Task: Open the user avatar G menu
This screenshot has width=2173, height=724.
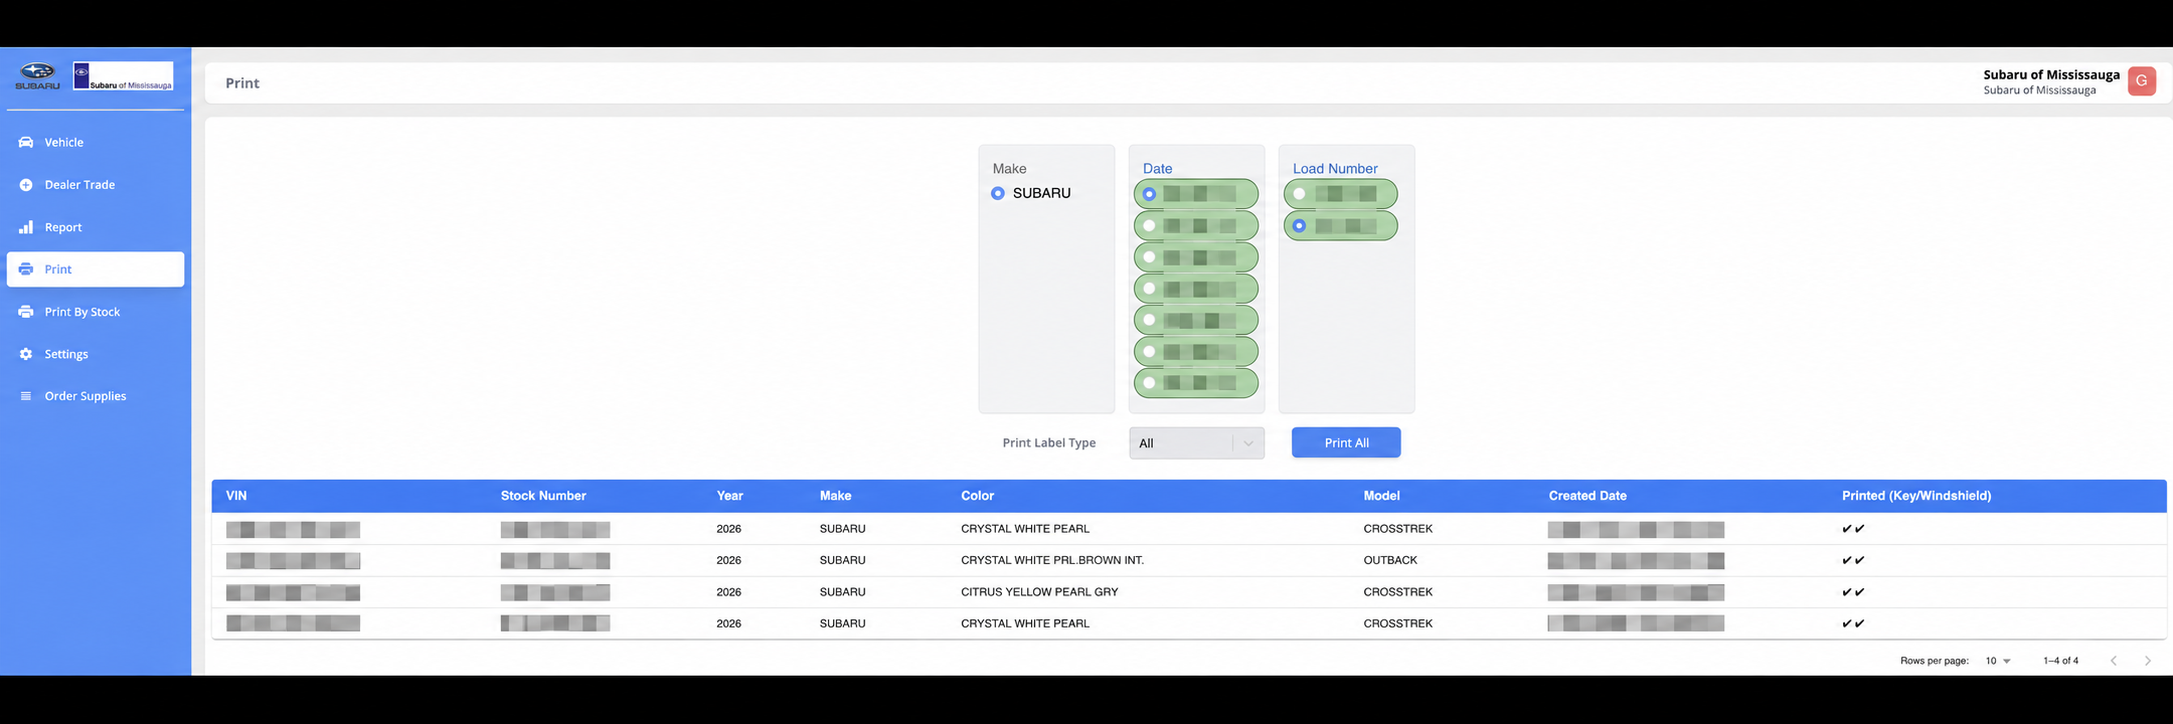Action: 2141,81
